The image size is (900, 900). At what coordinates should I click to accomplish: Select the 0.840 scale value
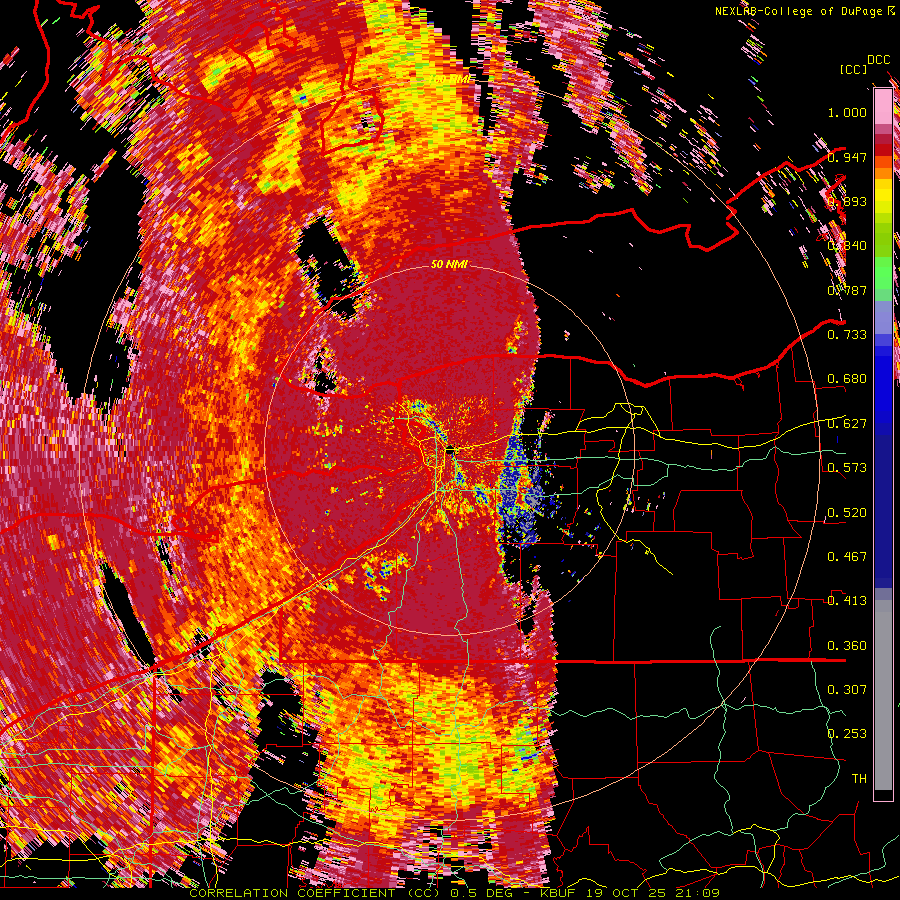[x=847, y=246]
